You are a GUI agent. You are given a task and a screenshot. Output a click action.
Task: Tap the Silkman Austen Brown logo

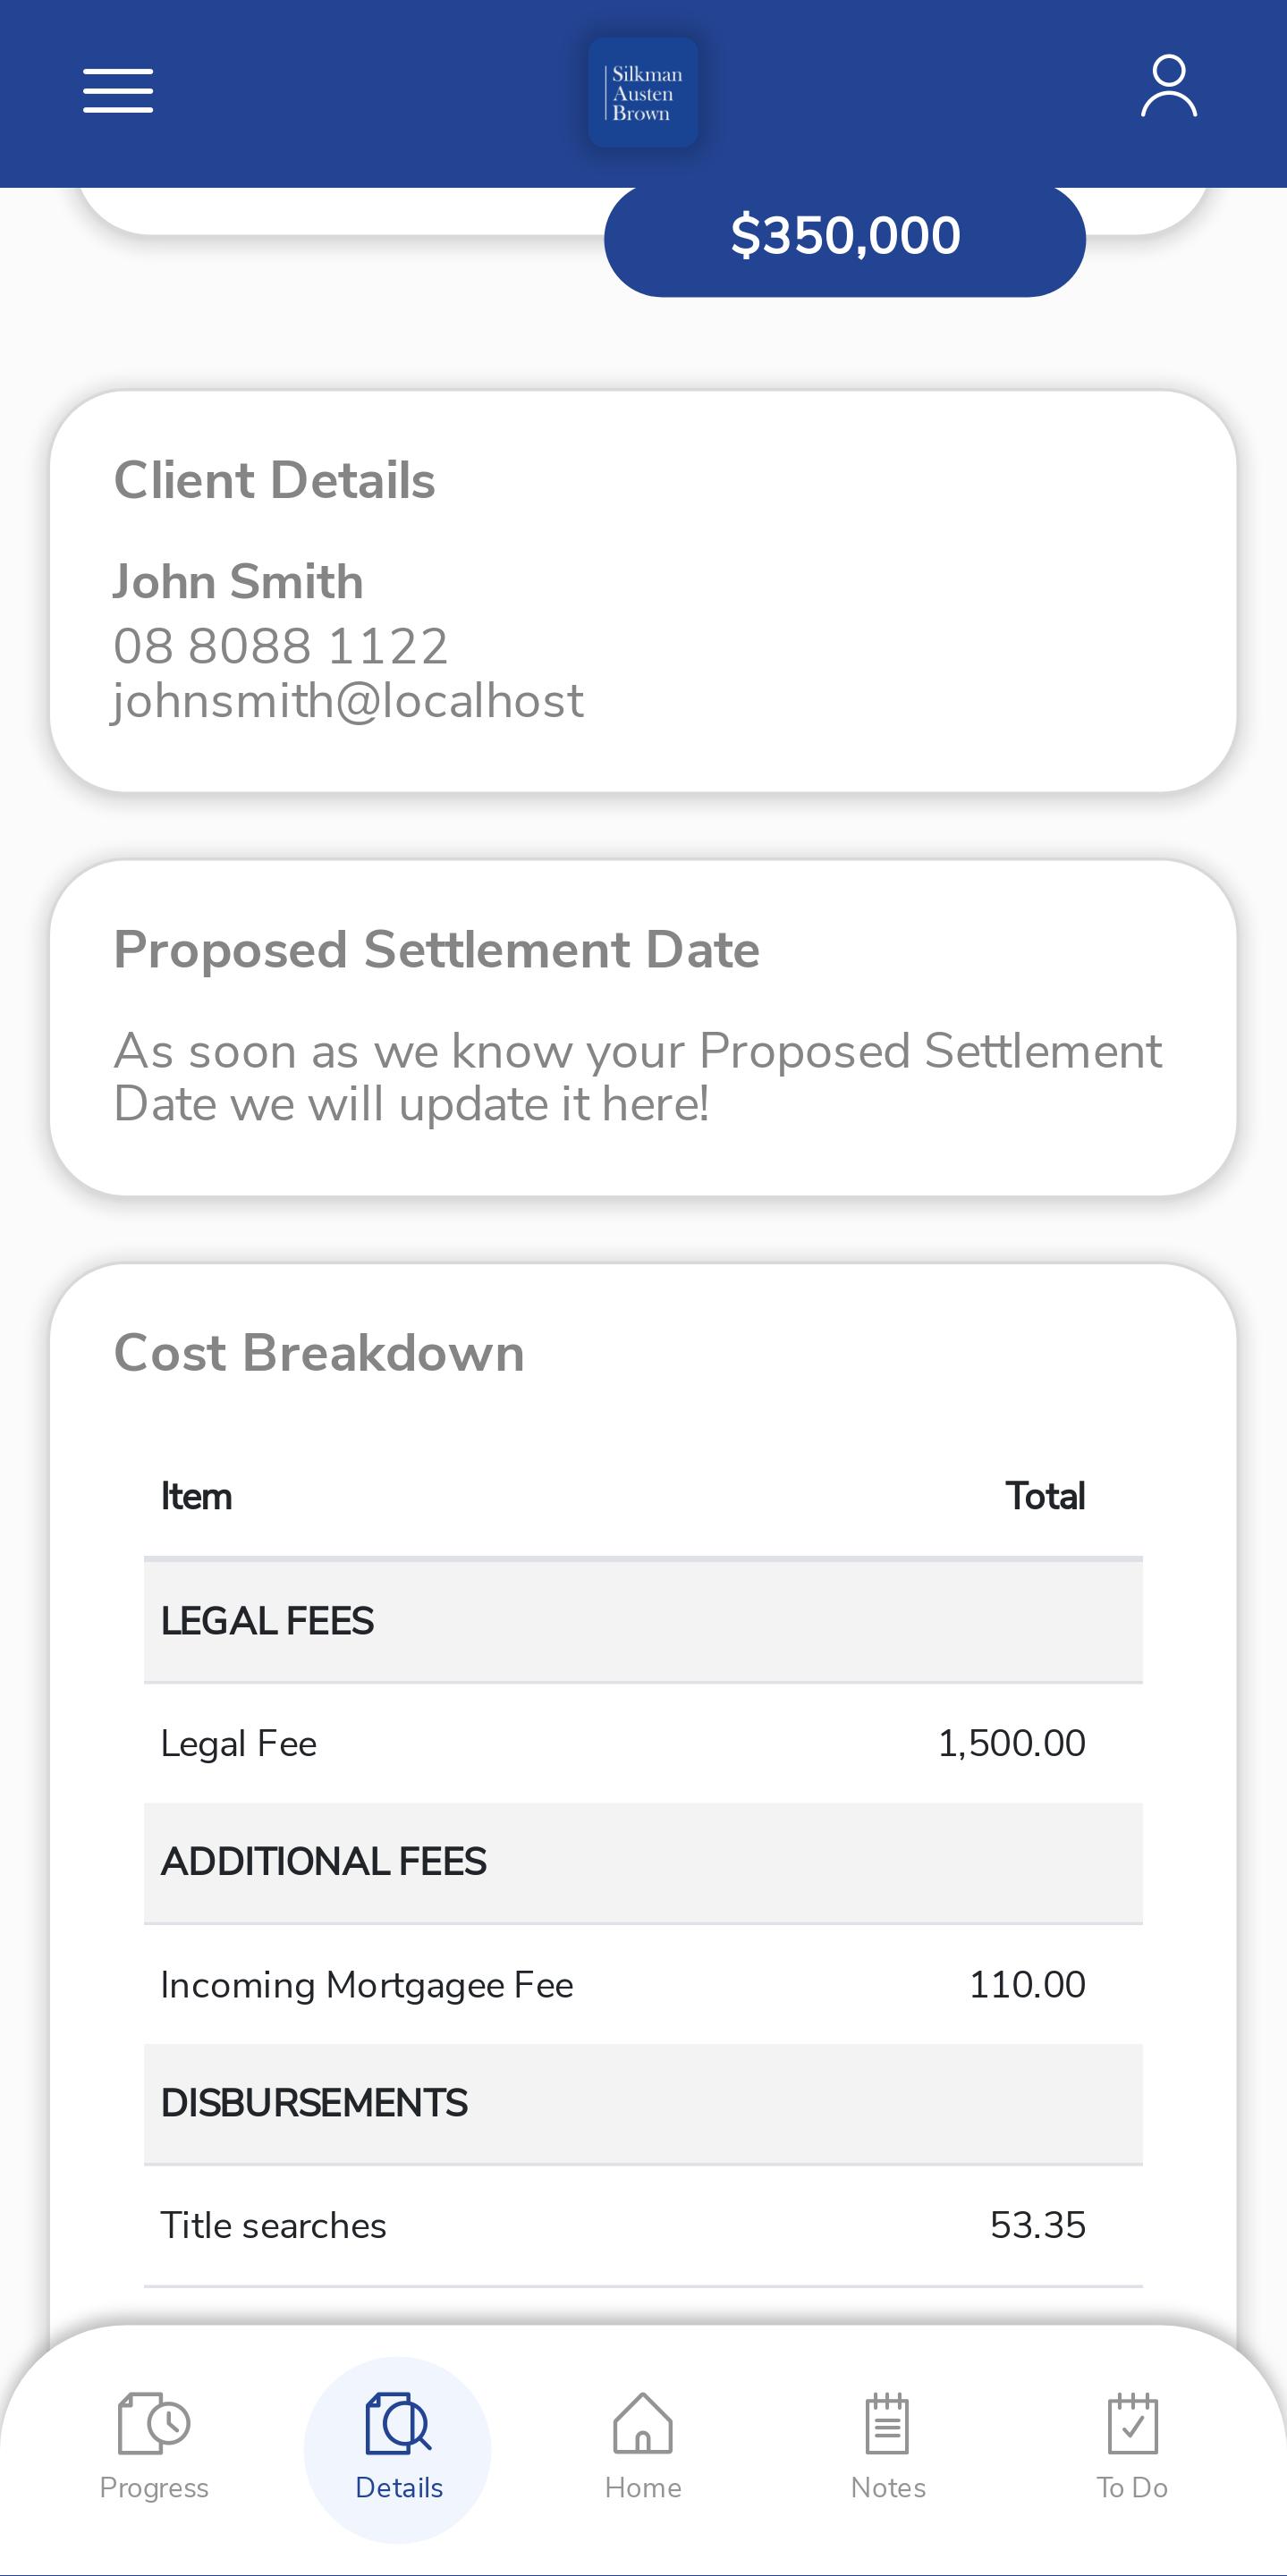click(x=643, y=93)
